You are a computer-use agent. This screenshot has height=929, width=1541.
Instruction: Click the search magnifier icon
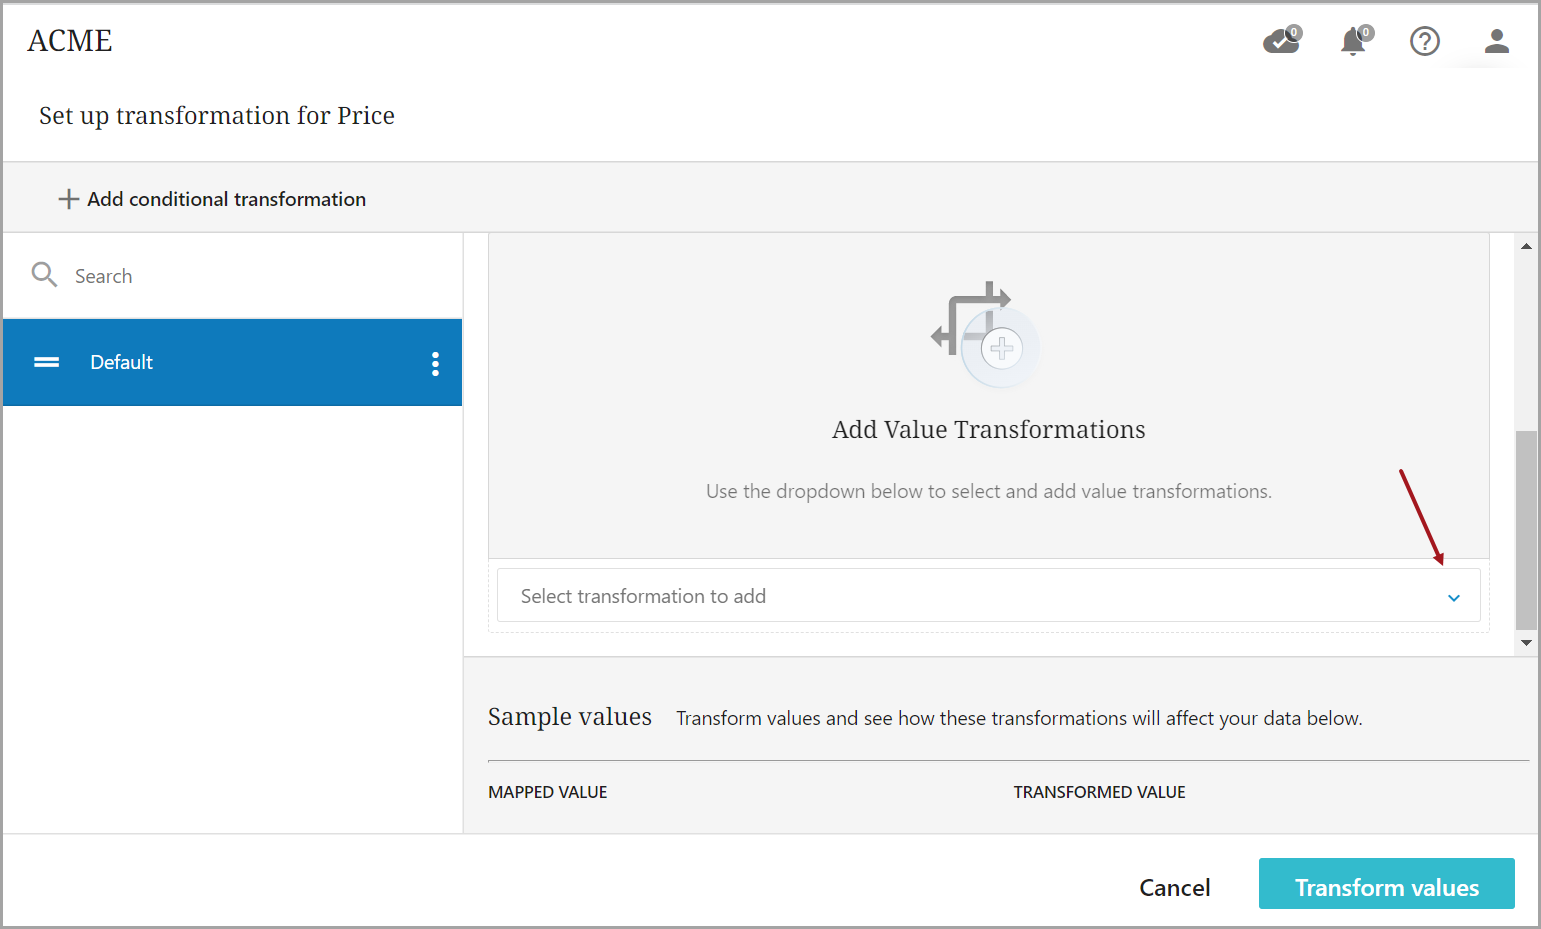44,275
